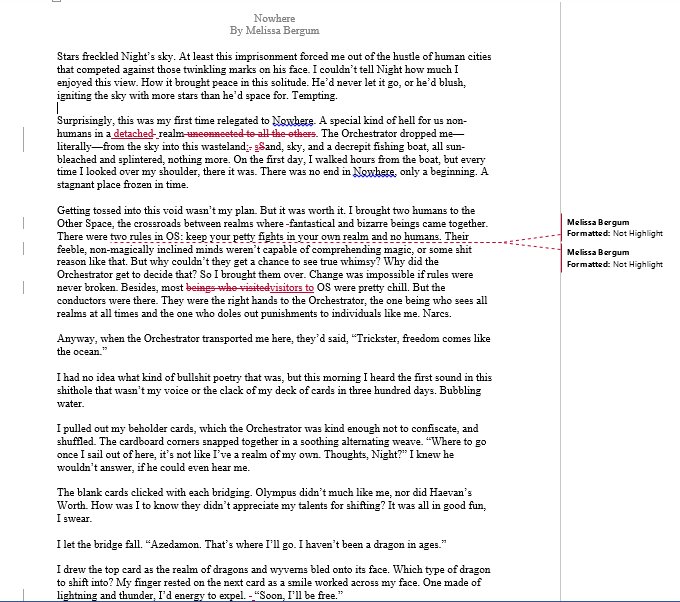Select the second "Formatted: Not Highlight" revision balloon

[x=615, y=258]
